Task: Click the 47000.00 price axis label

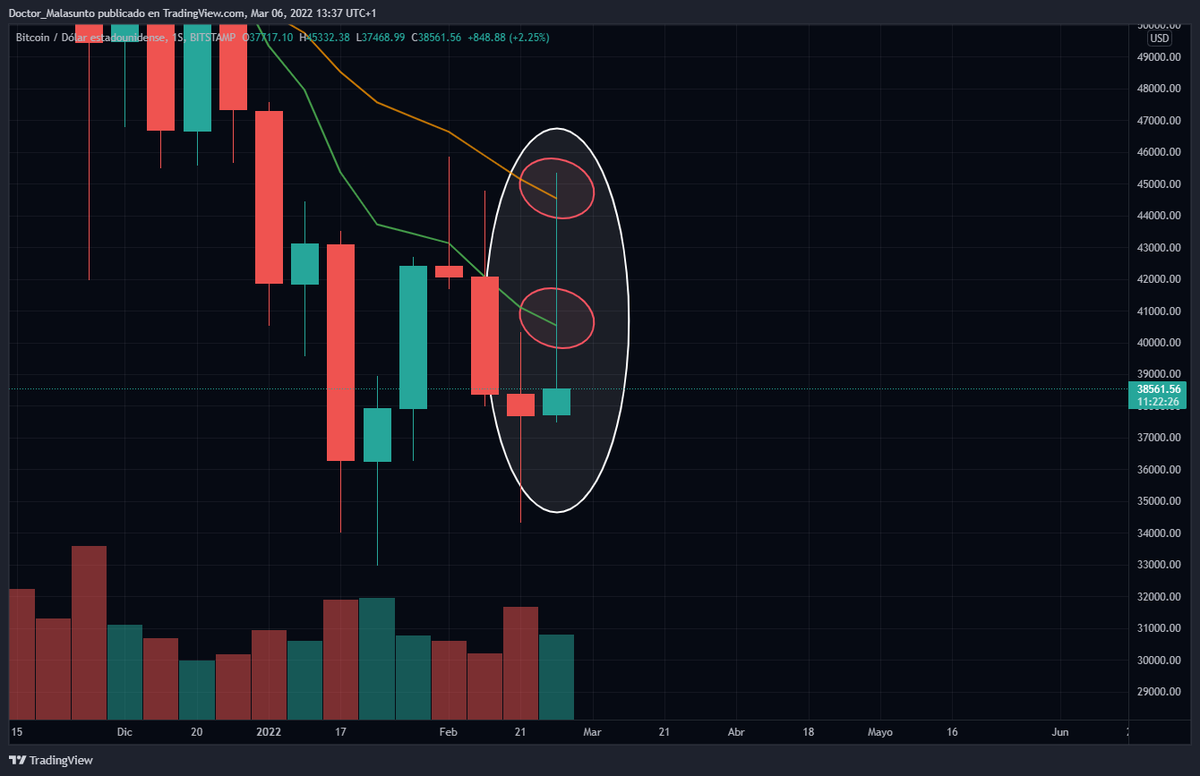Action: (x=1159, y=121)
